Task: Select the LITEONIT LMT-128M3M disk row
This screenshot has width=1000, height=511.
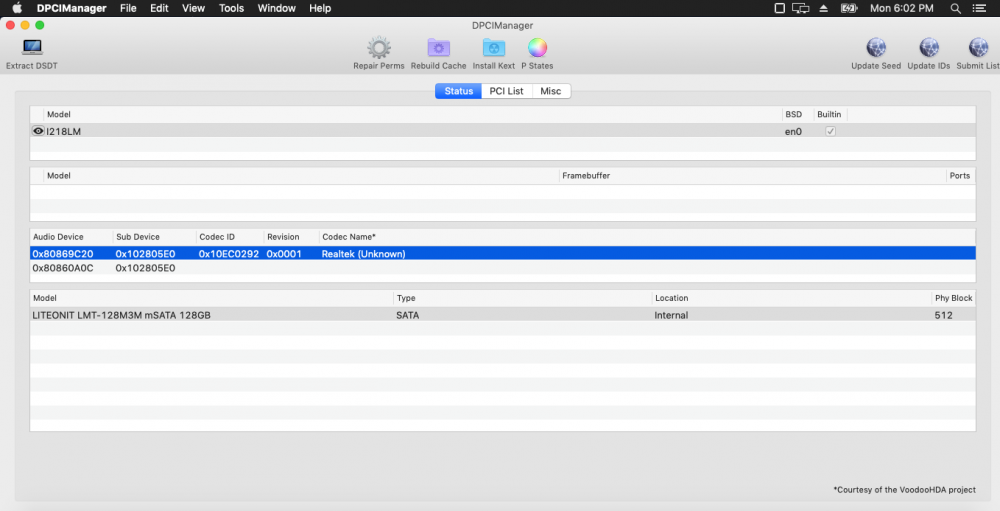Action: pyautogui.click(x=122, y=315)
